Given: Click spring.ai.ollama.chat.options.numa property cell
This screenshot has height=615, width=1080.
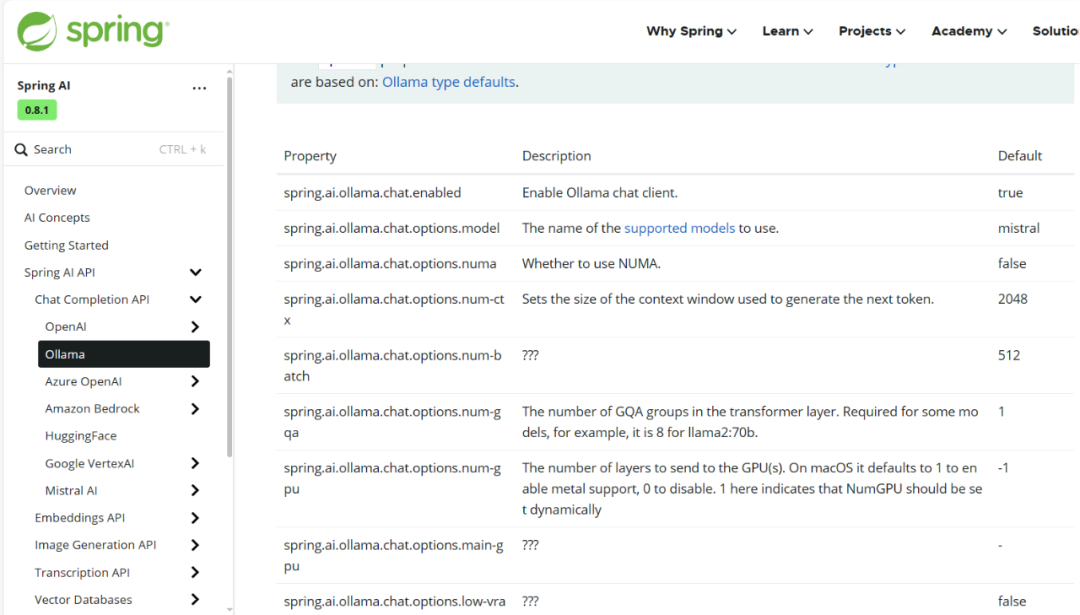Looking at the screenshot, I should click(x=390, y=264).
